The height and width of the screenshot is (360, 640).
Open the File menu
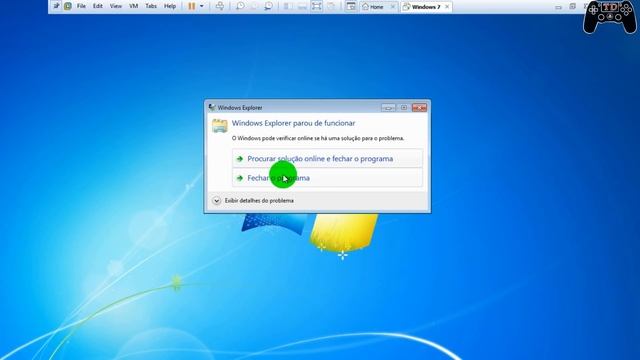[81, 6]
